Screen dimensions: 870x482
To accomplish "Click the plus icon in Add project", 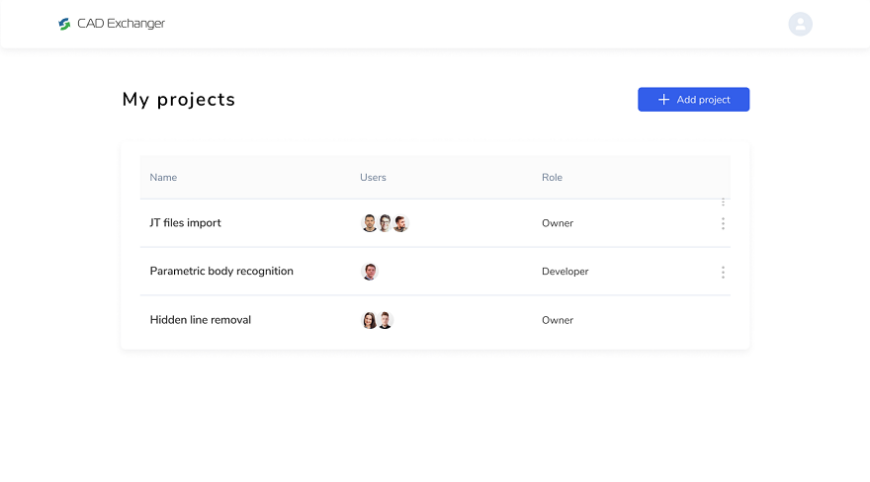I will (663, 100).
